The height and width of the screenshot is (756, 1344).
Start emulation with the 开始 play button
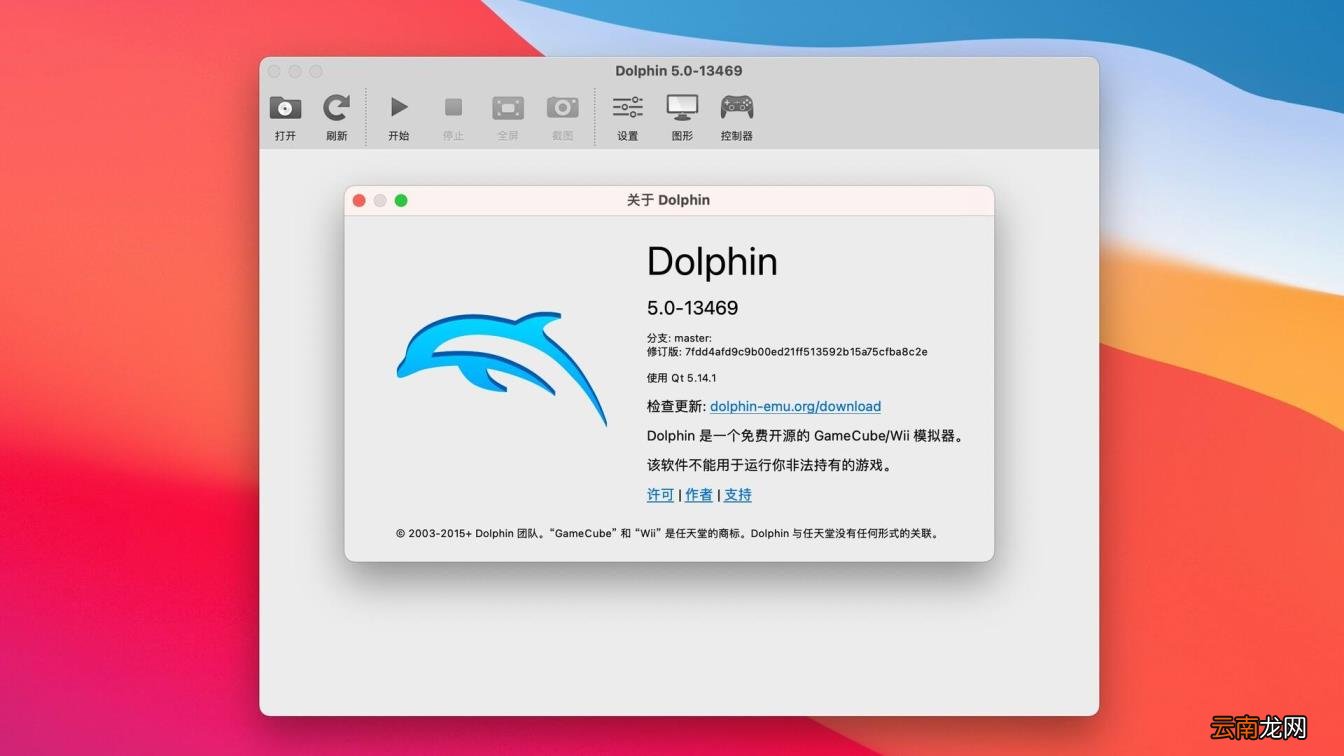[399, 107]
